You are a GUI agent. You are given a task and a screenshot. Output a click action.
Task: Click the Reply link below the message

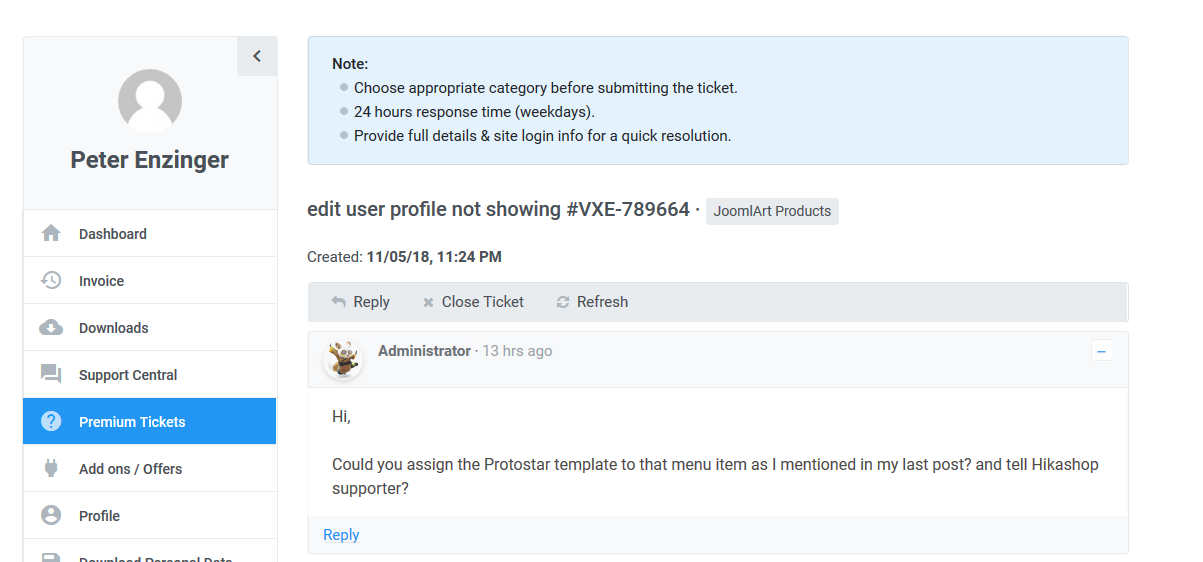(341, 535)
